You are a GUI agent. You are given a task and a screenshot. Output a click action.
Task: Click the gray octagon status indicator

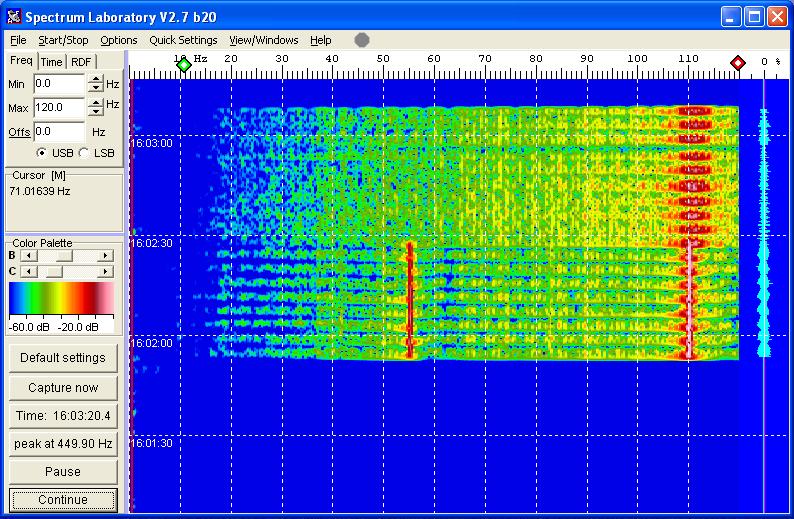362,40
